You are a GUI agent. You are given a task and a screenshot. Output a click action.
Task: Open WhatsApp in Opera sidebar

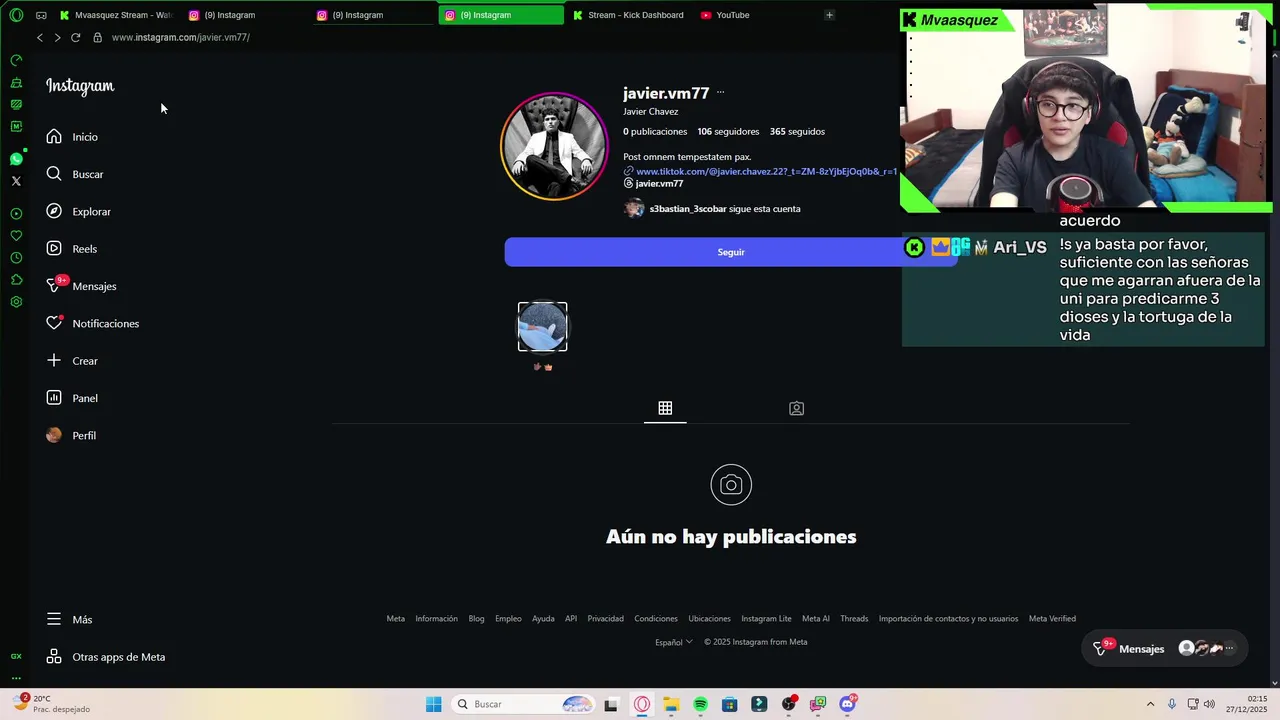point(16,159)
